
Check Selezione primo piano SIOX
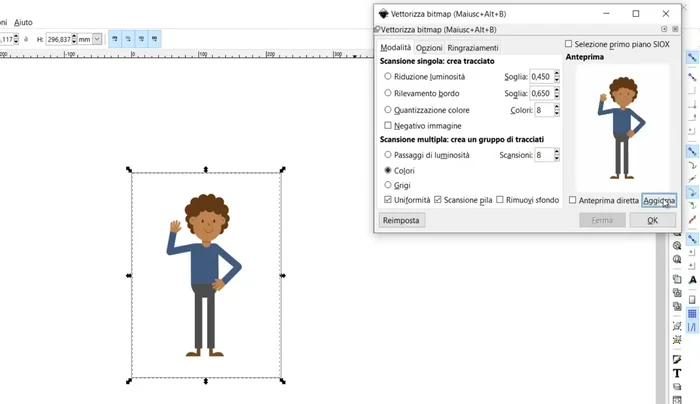(569, 44)
